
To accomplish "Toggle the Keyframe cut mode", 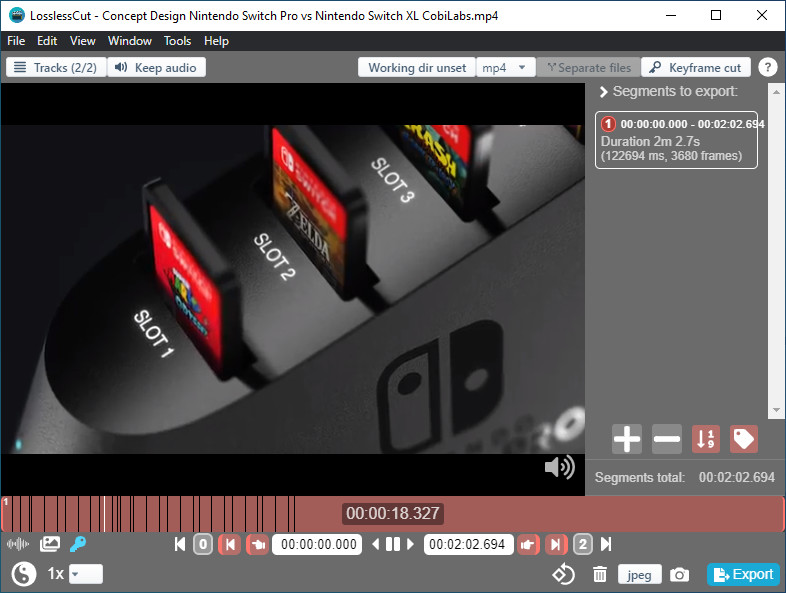I will click(696, 67).
